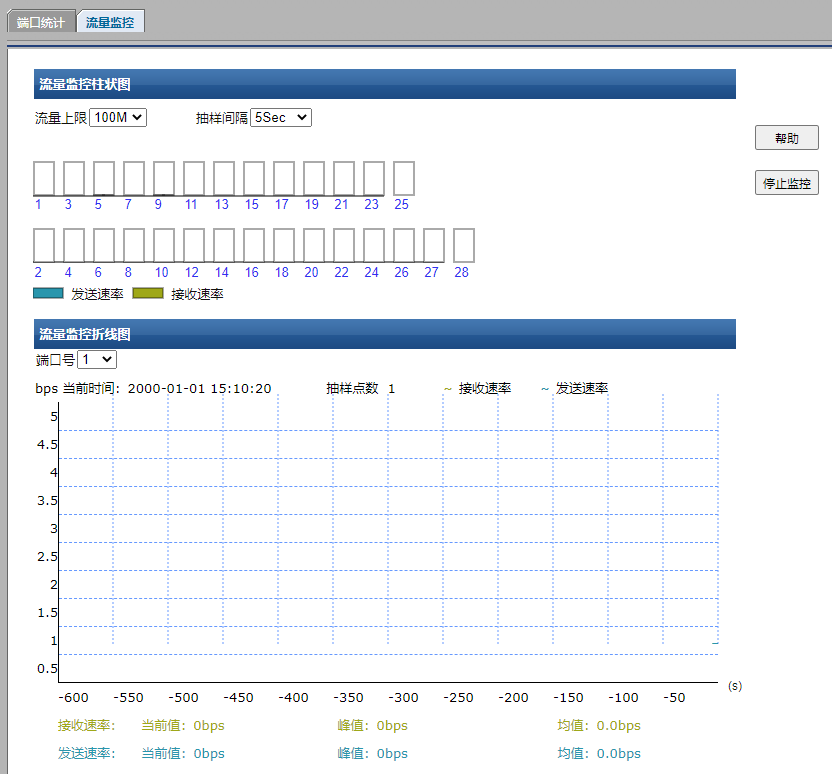
Task: Click the 抽样点数 1 text
Action: tap(360, 388)
